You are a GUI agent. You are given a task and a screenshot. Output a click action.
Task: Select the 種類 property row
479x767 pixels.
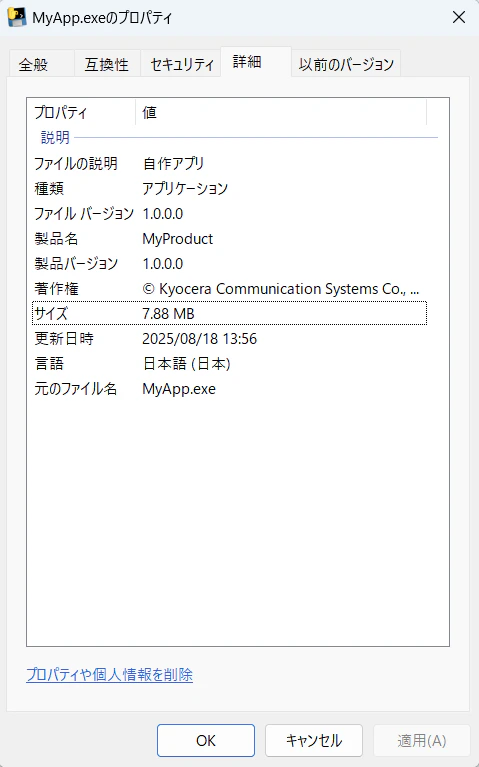click(x=229, y=188)
